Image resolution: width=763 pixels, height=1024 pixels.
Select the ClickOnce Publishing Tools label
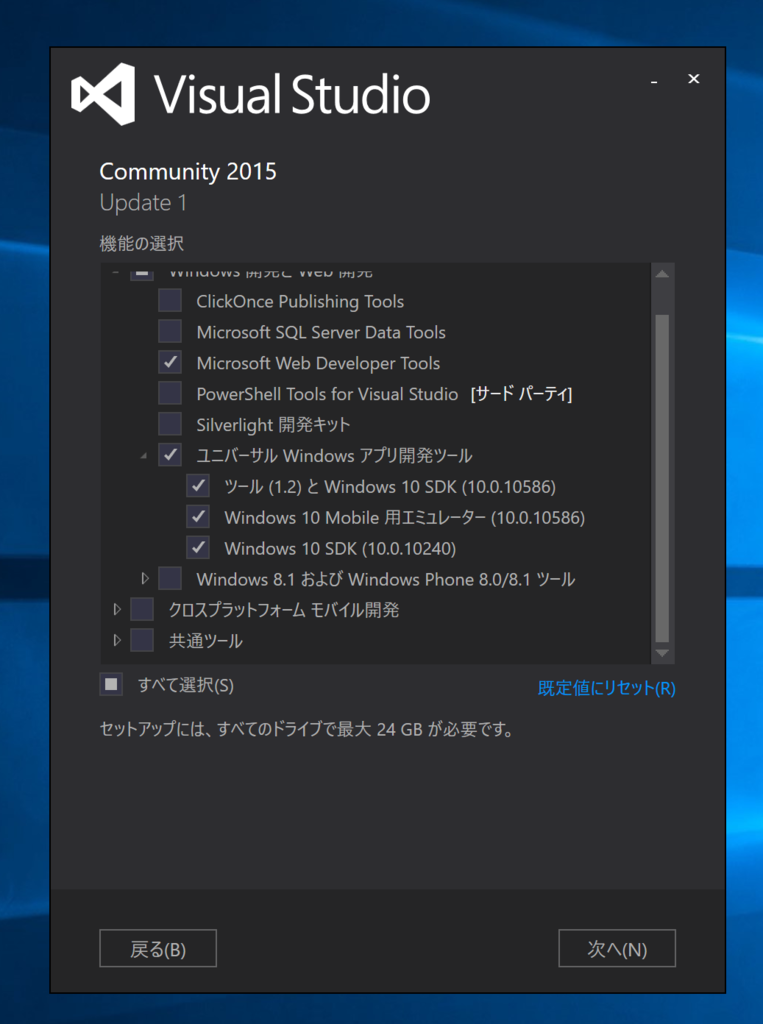click(300, 301)
